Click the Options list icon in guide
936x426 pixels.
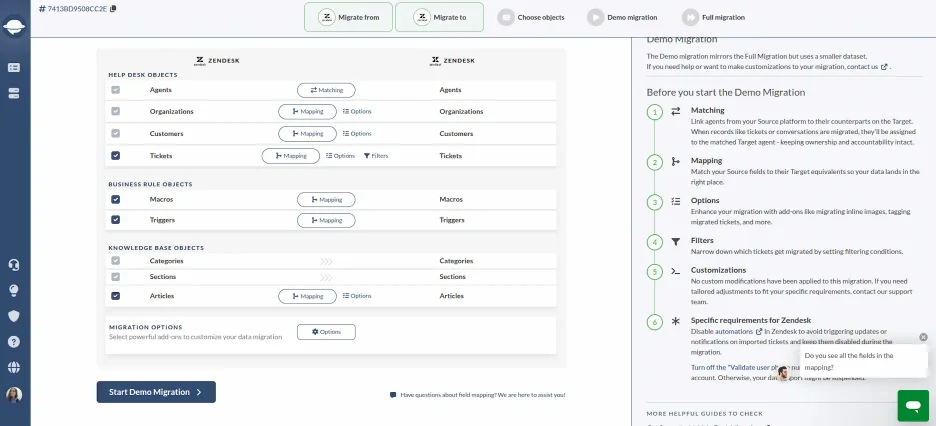click(675, 202)
